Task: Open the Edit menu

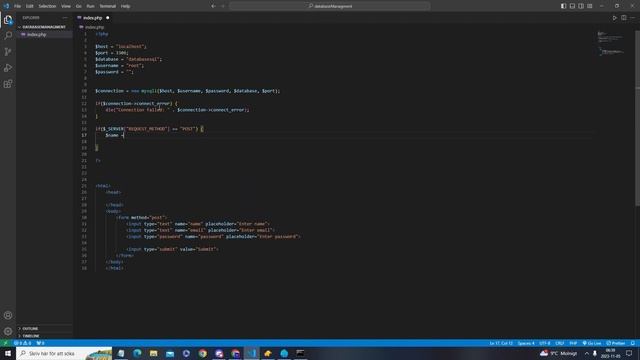Action: 29,6
